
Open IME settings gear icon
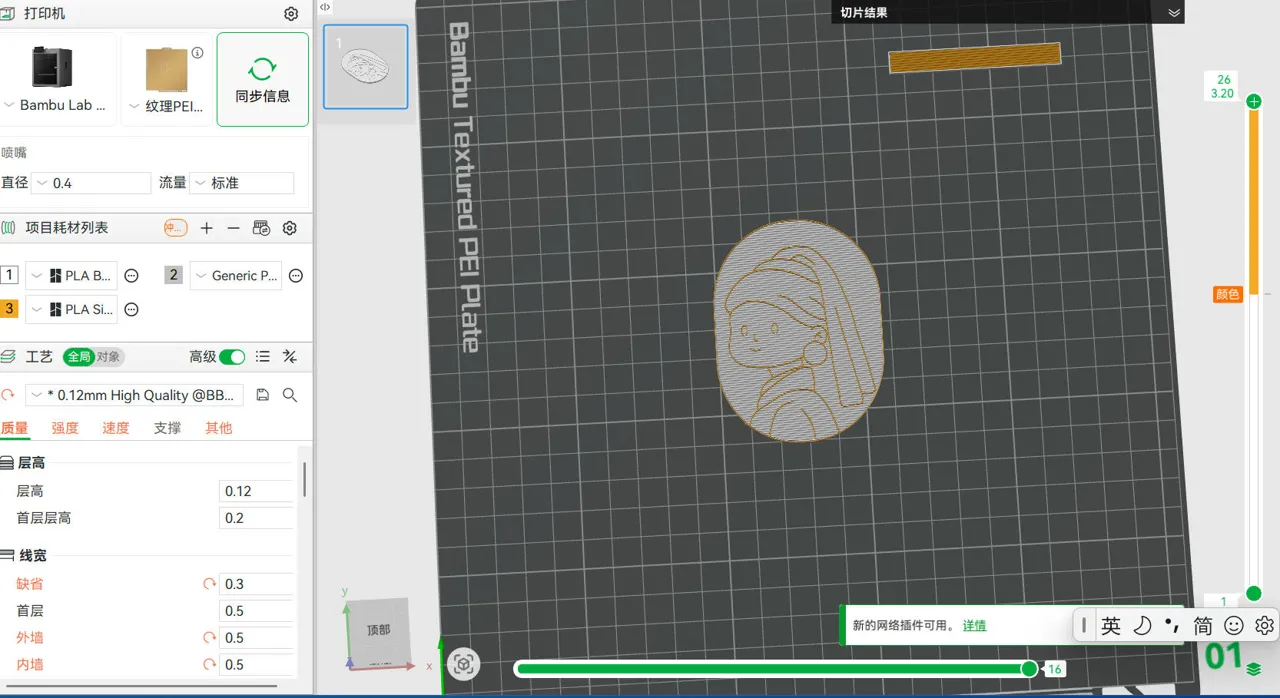[1265, 626]
